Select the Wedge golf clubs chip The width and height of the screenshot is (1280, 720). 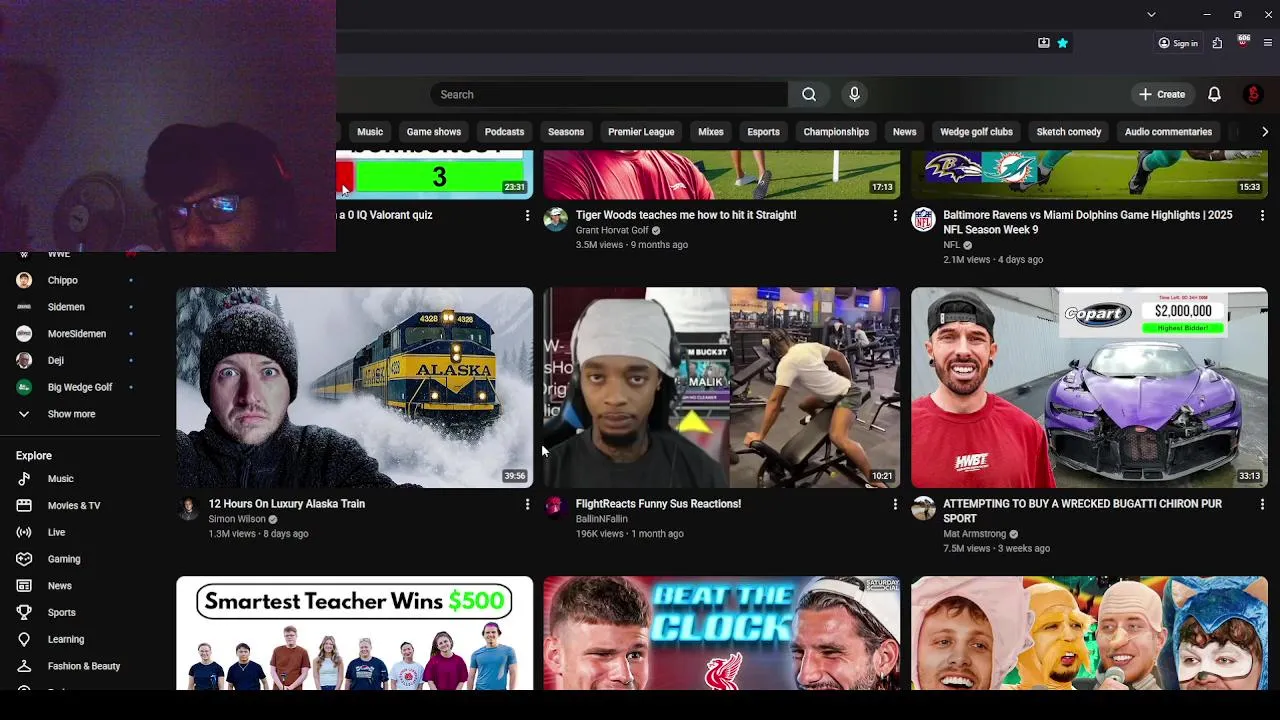click(x=976, y=132)
